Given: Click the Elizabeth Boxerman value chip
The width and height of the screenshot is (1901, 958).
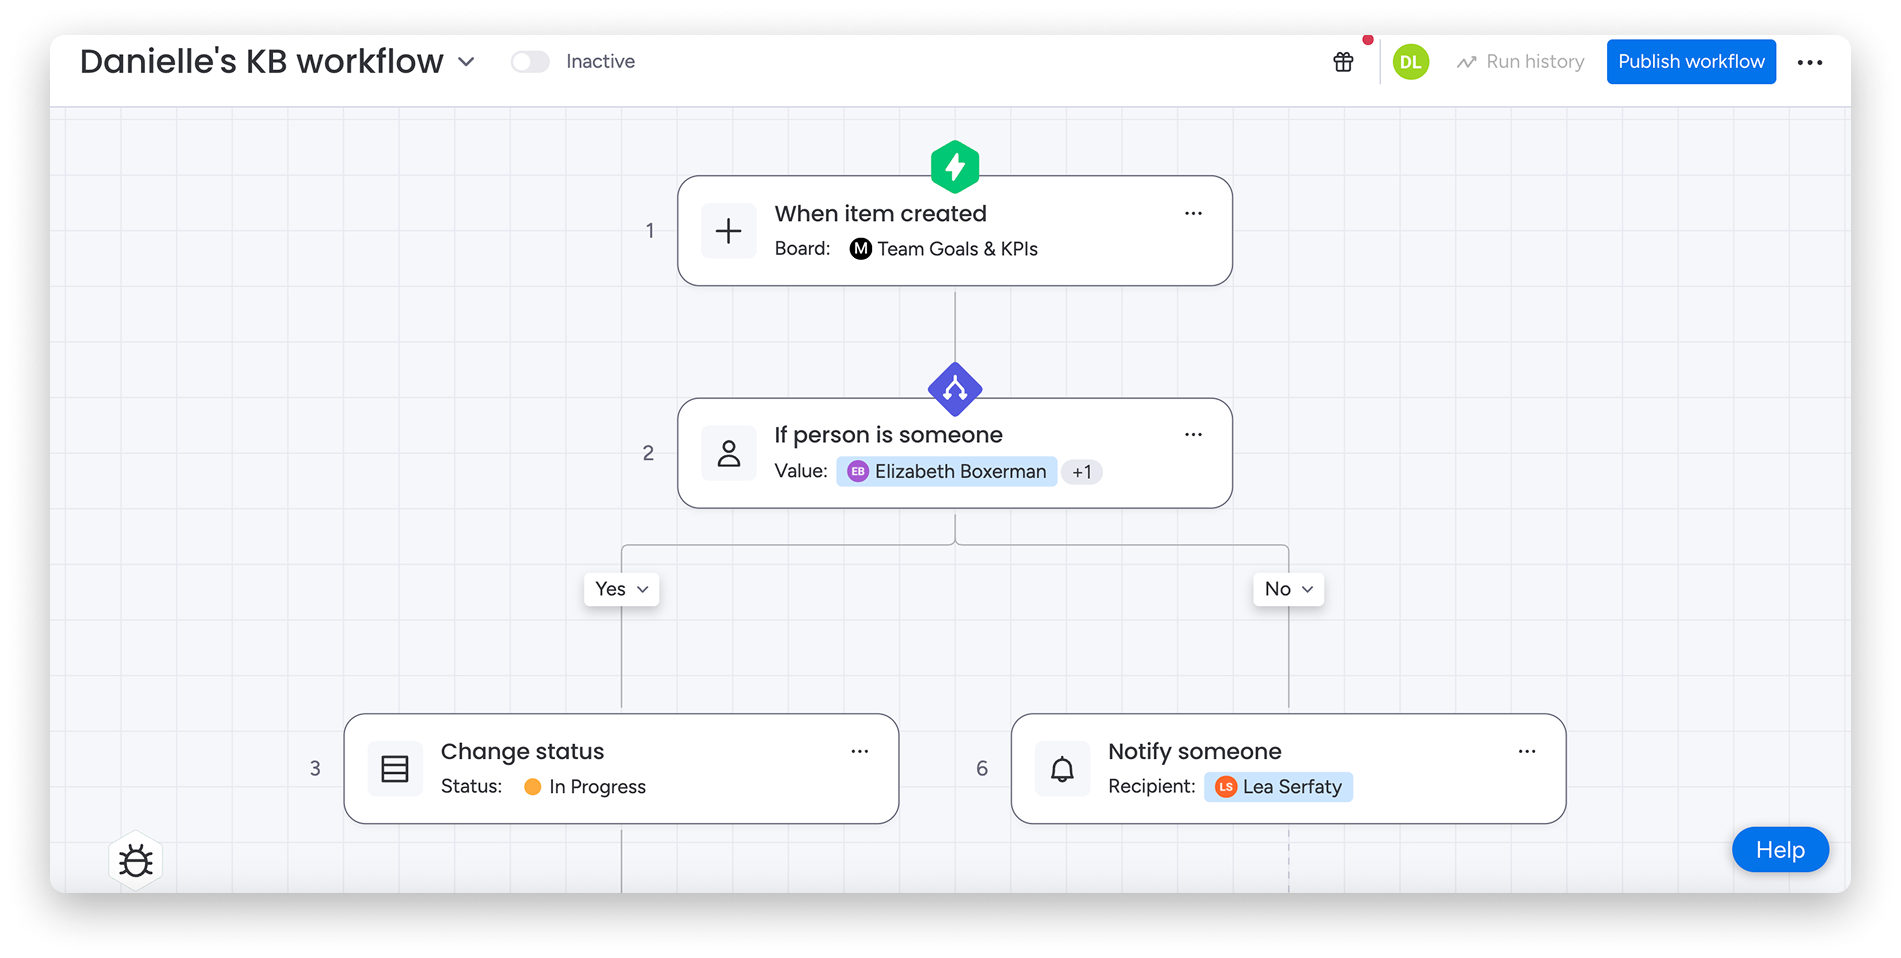Looking at the screenshot, I should pyautogui.click(x=947, y=472).
